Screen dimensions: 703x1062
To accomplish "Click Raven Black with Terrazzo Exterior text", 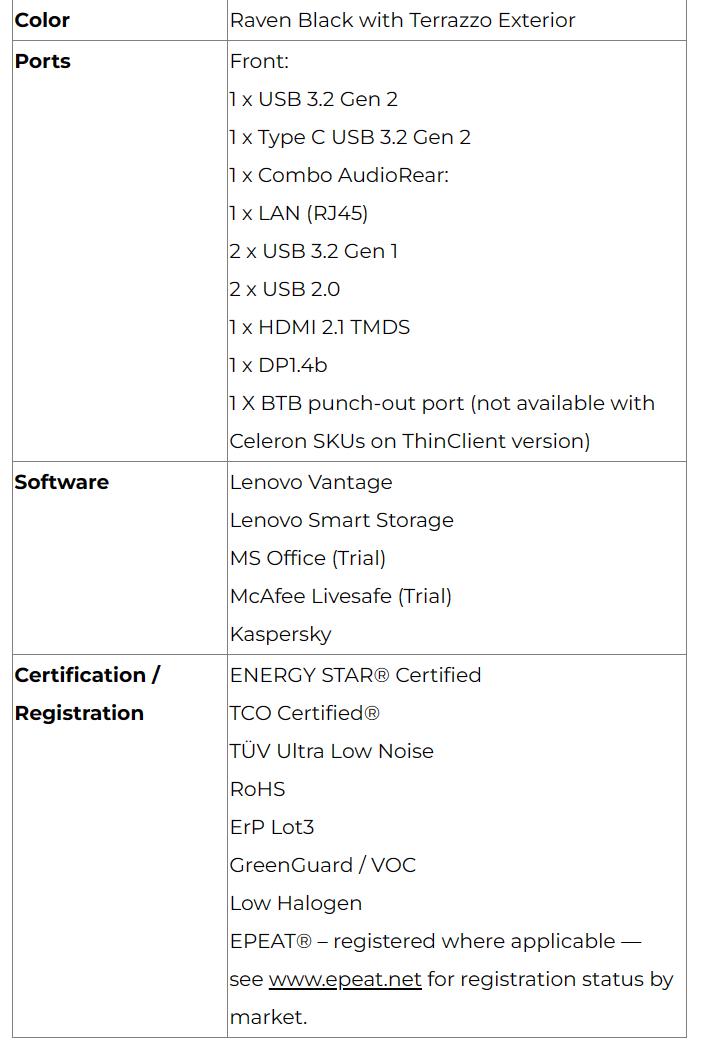I will pos(402,20).
